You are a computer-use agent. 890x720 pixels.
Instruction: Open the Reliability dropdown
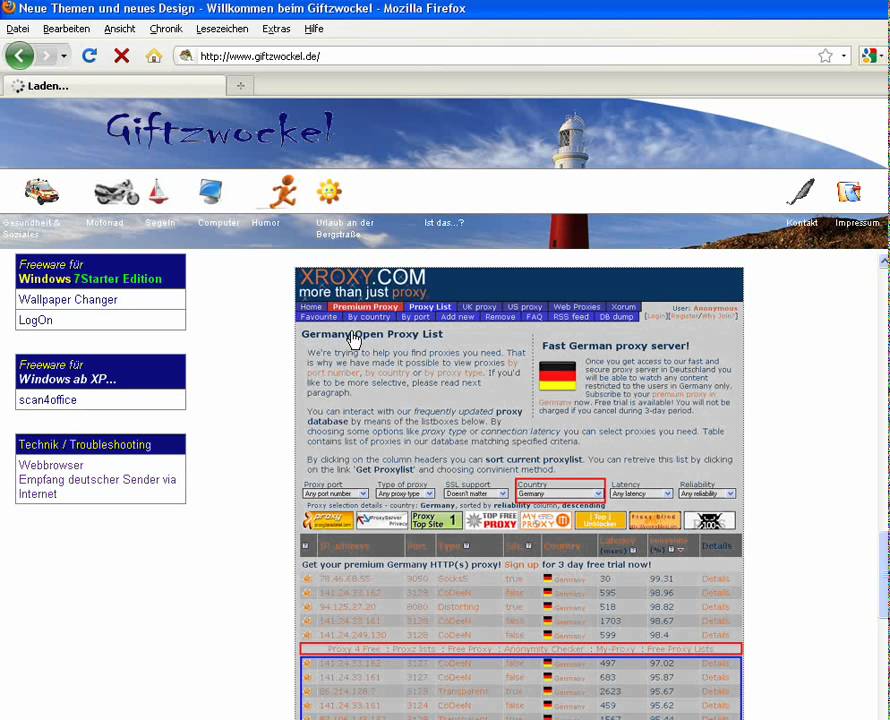point(708,494)
